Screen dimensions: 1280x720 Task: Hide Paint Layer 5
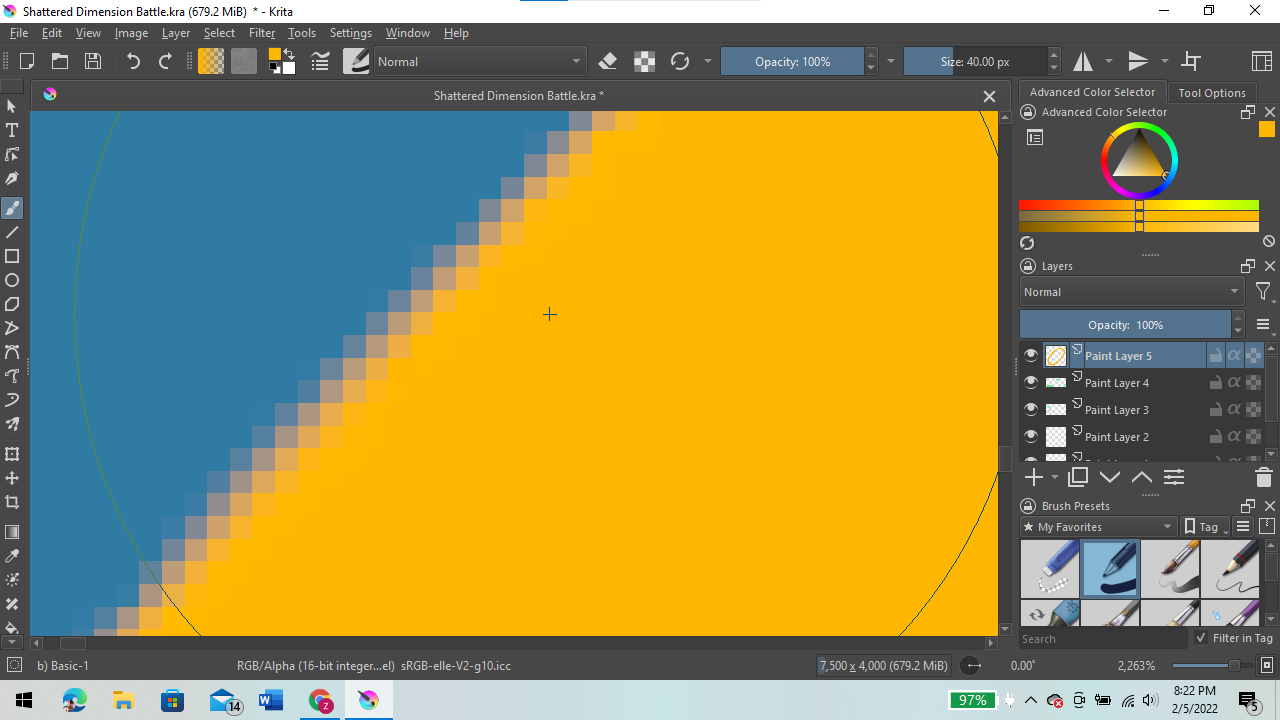click(x=1031, y=355)
